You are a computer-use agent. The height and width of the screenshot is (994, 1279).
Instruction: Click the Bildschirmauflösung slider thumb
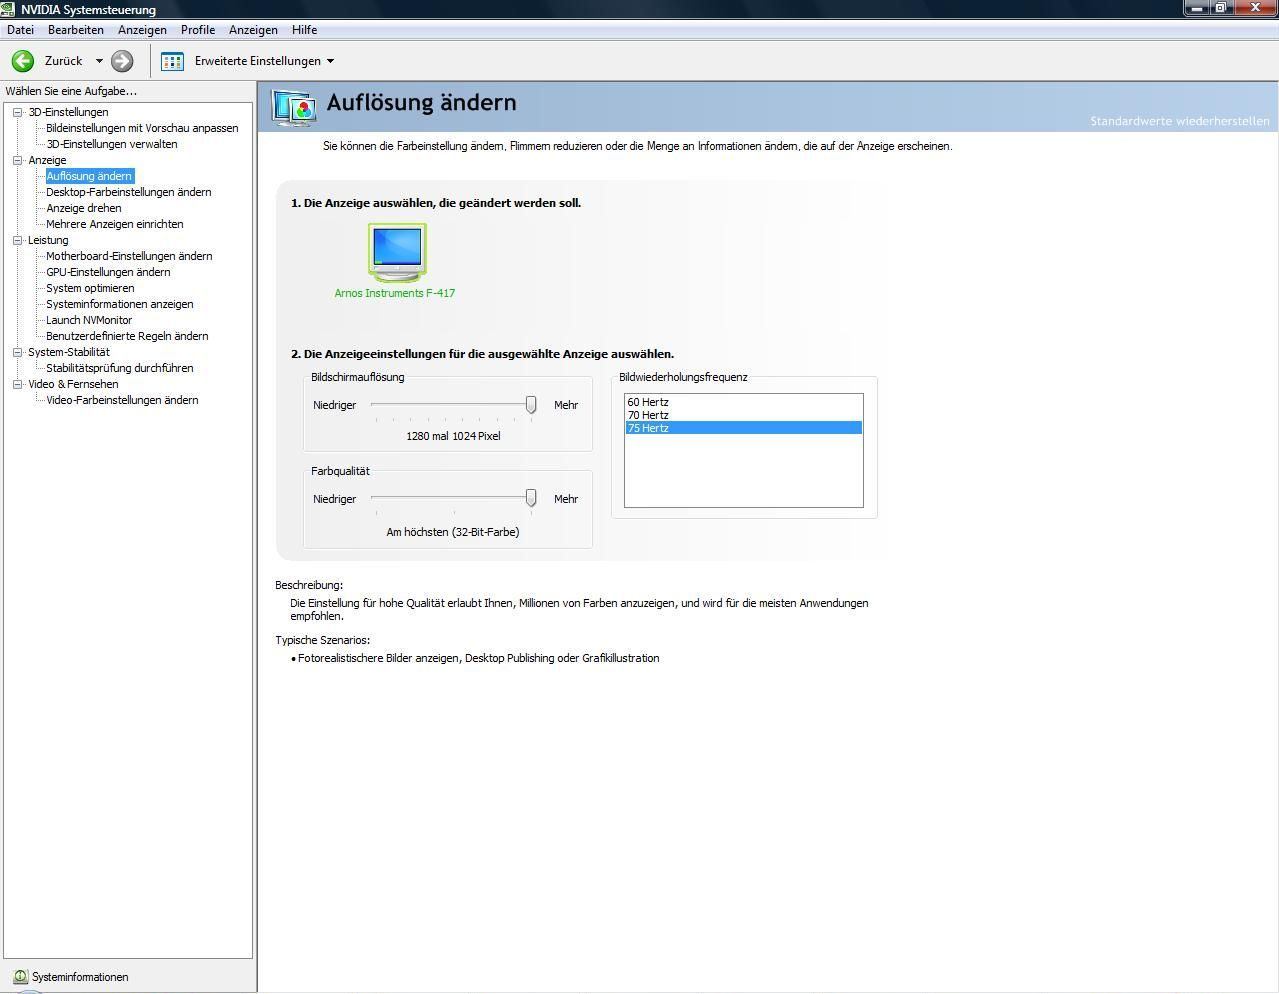[531, 405]
